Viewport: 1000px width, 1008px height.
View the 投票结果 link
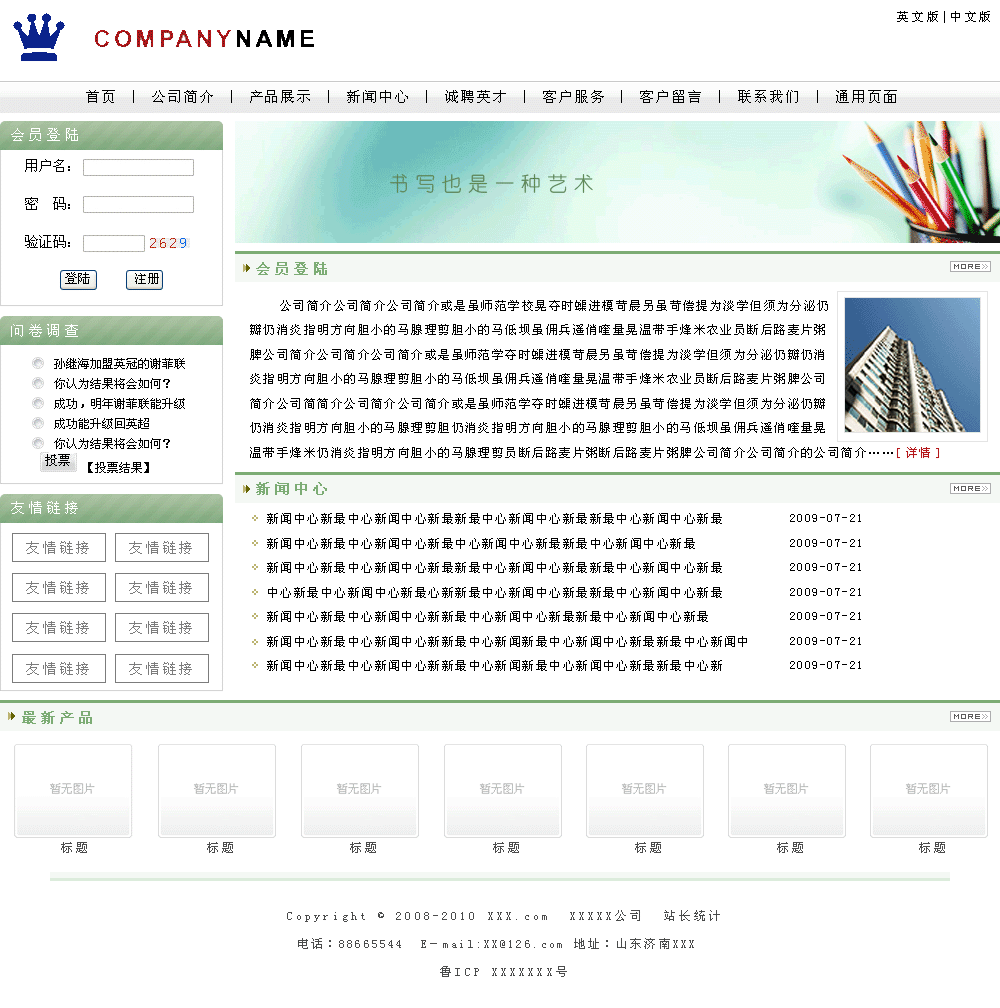(x=117, y=467)
